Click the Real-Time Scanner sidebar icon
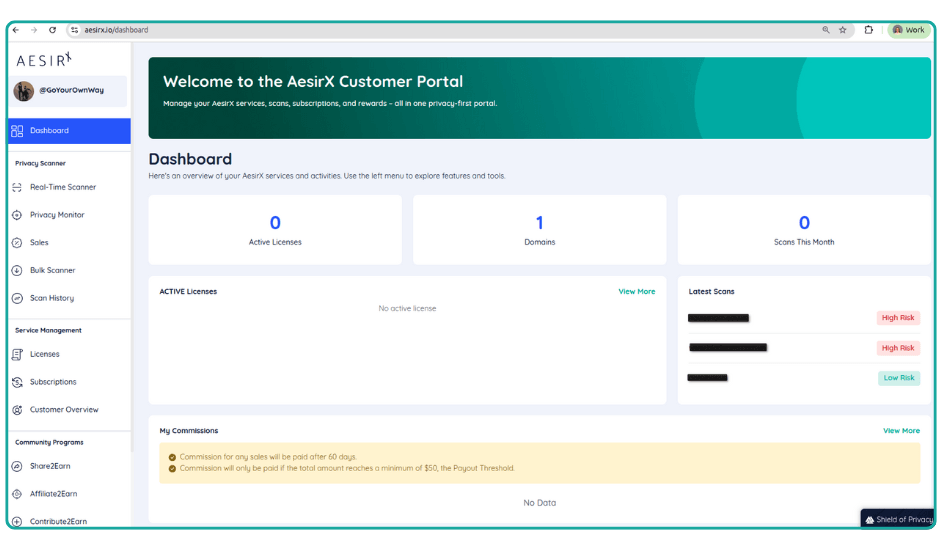This screenshot has height=550, width=942. coord(17,187)
